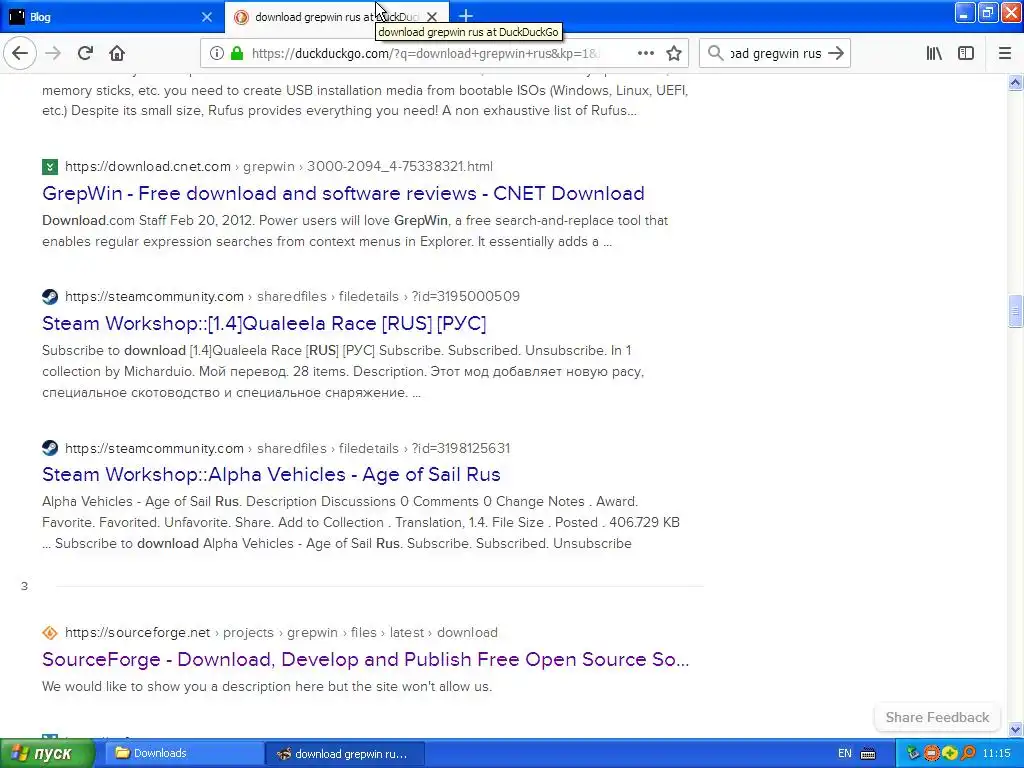The image size is (1024, 768).
Task: Bookmark this page with the star
Action: (674, 54)
